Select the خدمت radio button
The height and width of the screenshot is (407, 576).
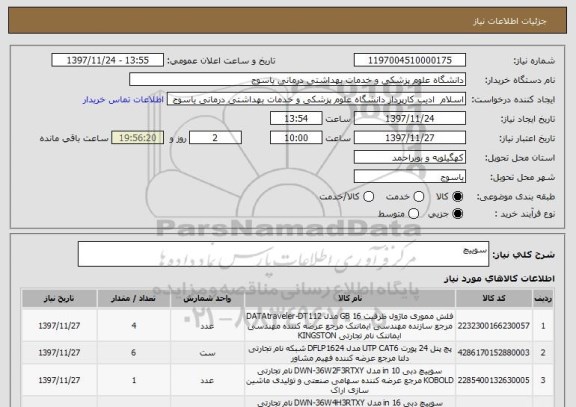coord(419,197)
